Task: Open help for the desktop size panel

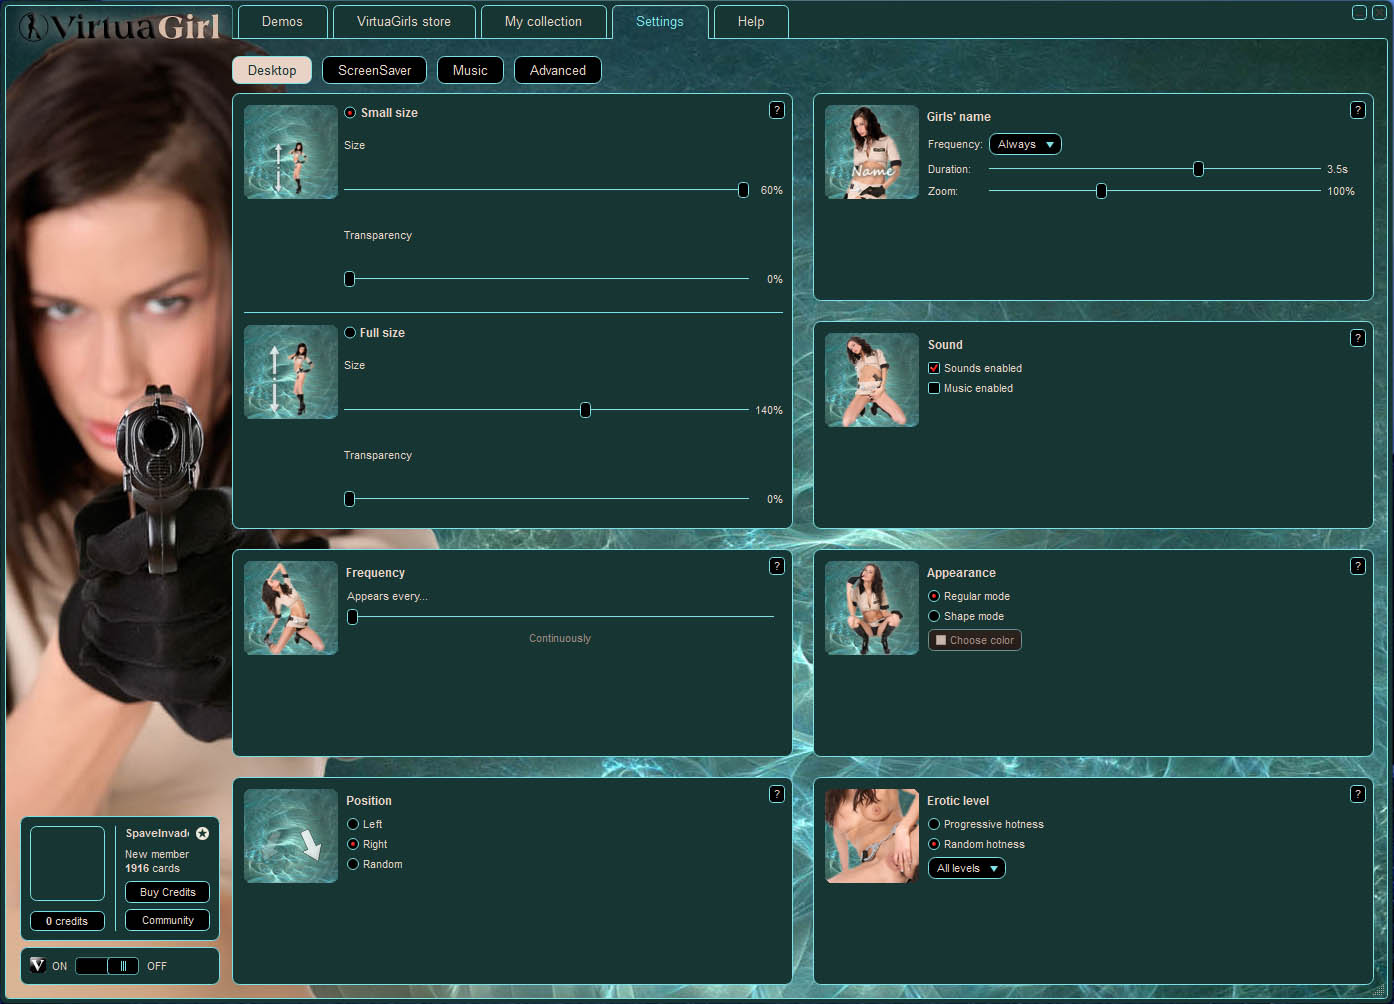Action: (776, 110)
